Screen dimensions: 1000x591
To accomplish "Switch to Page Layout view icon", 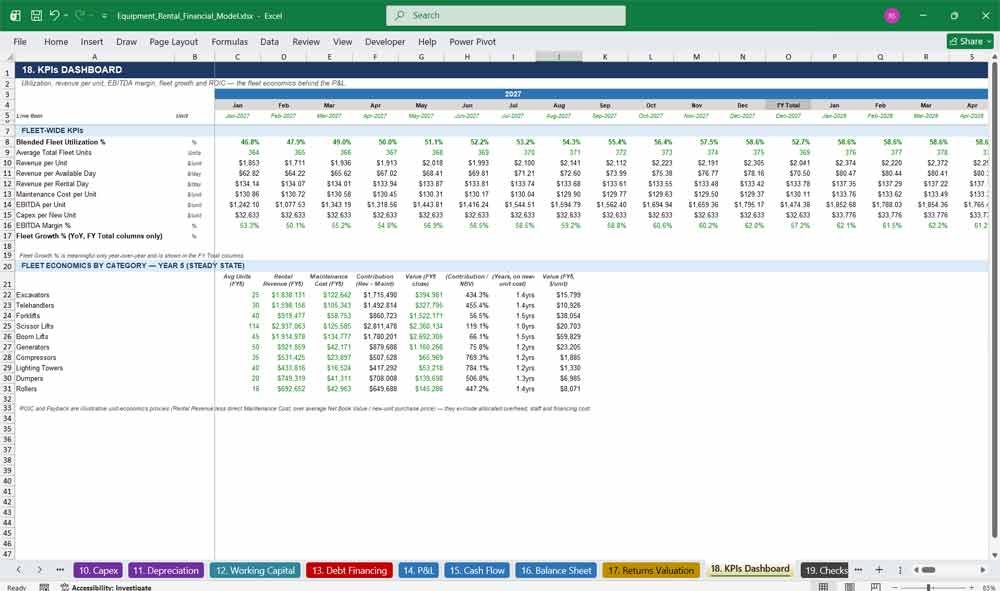I will (x=849, y=587).
